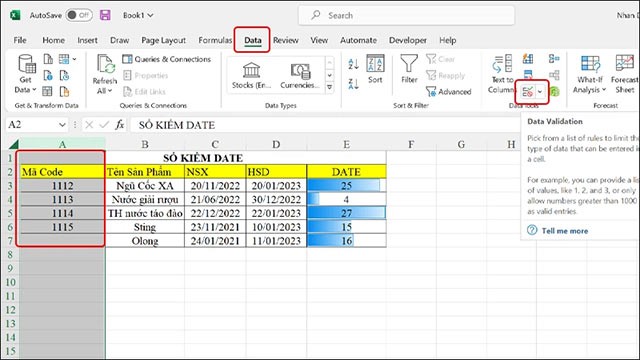Select the Currencies data type

click(x=300, y=76)
